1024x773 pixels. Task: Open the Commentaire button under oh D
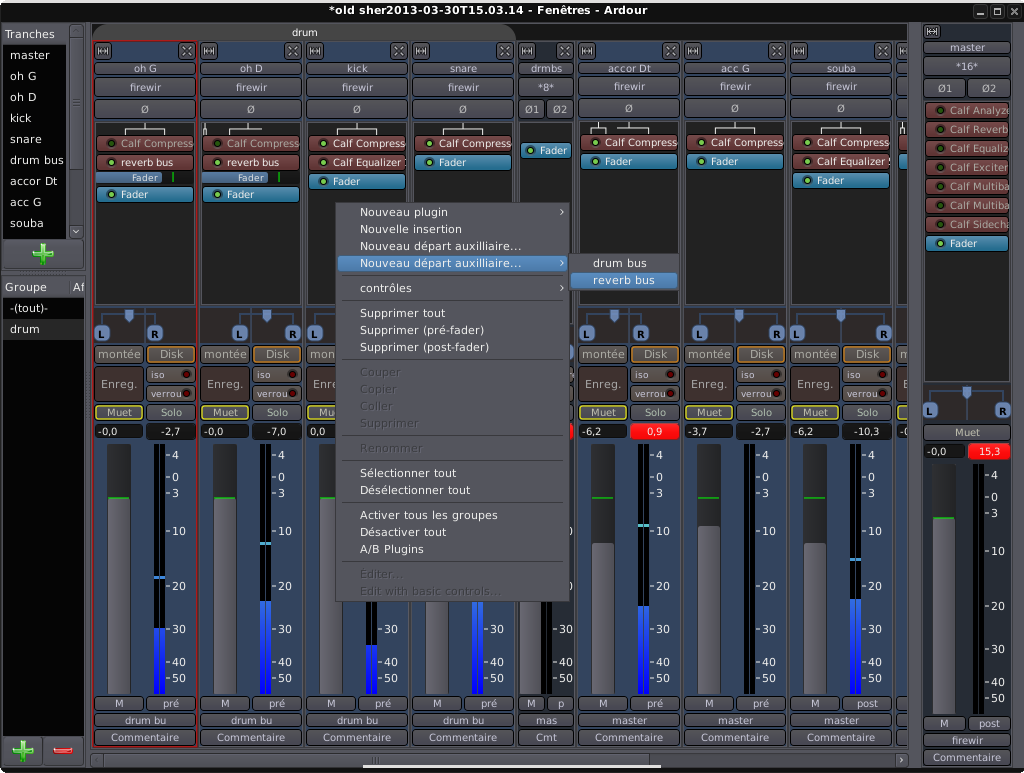coord(251,737)
